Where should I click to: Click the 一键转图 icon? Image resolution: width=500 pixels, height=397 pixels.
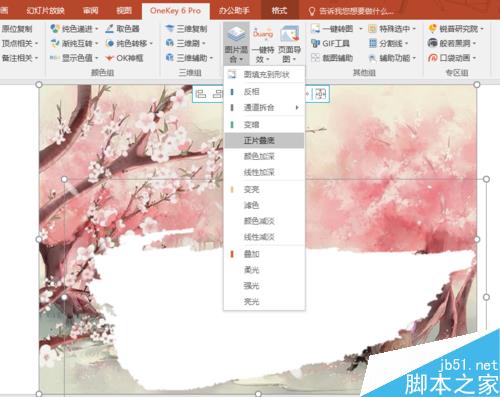click(315, 29)
